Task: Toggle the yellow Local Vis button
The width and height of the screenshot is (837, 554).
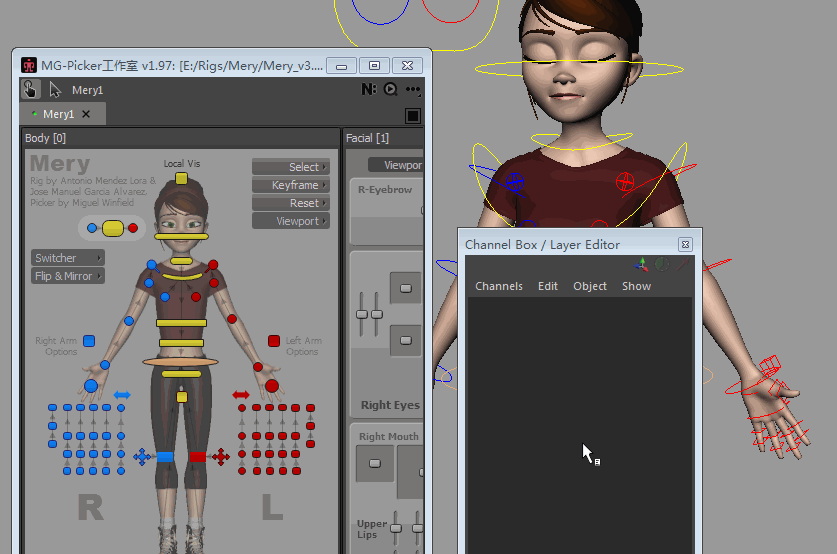Action: point(181,179)
